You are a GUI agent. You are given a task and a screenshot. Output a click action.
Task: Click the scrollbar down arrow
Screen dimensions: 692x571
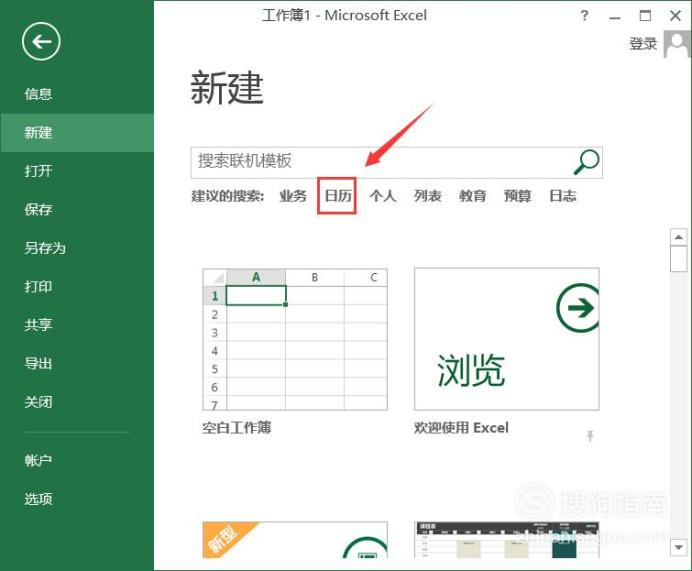coord(678,548)
